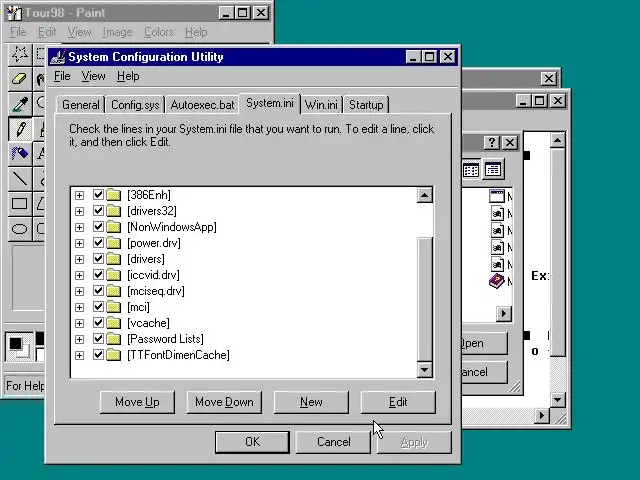Viewport: 640px width, 480px height.
Task: Open the Colors menu in Paint
Action: tap(159, 32)
